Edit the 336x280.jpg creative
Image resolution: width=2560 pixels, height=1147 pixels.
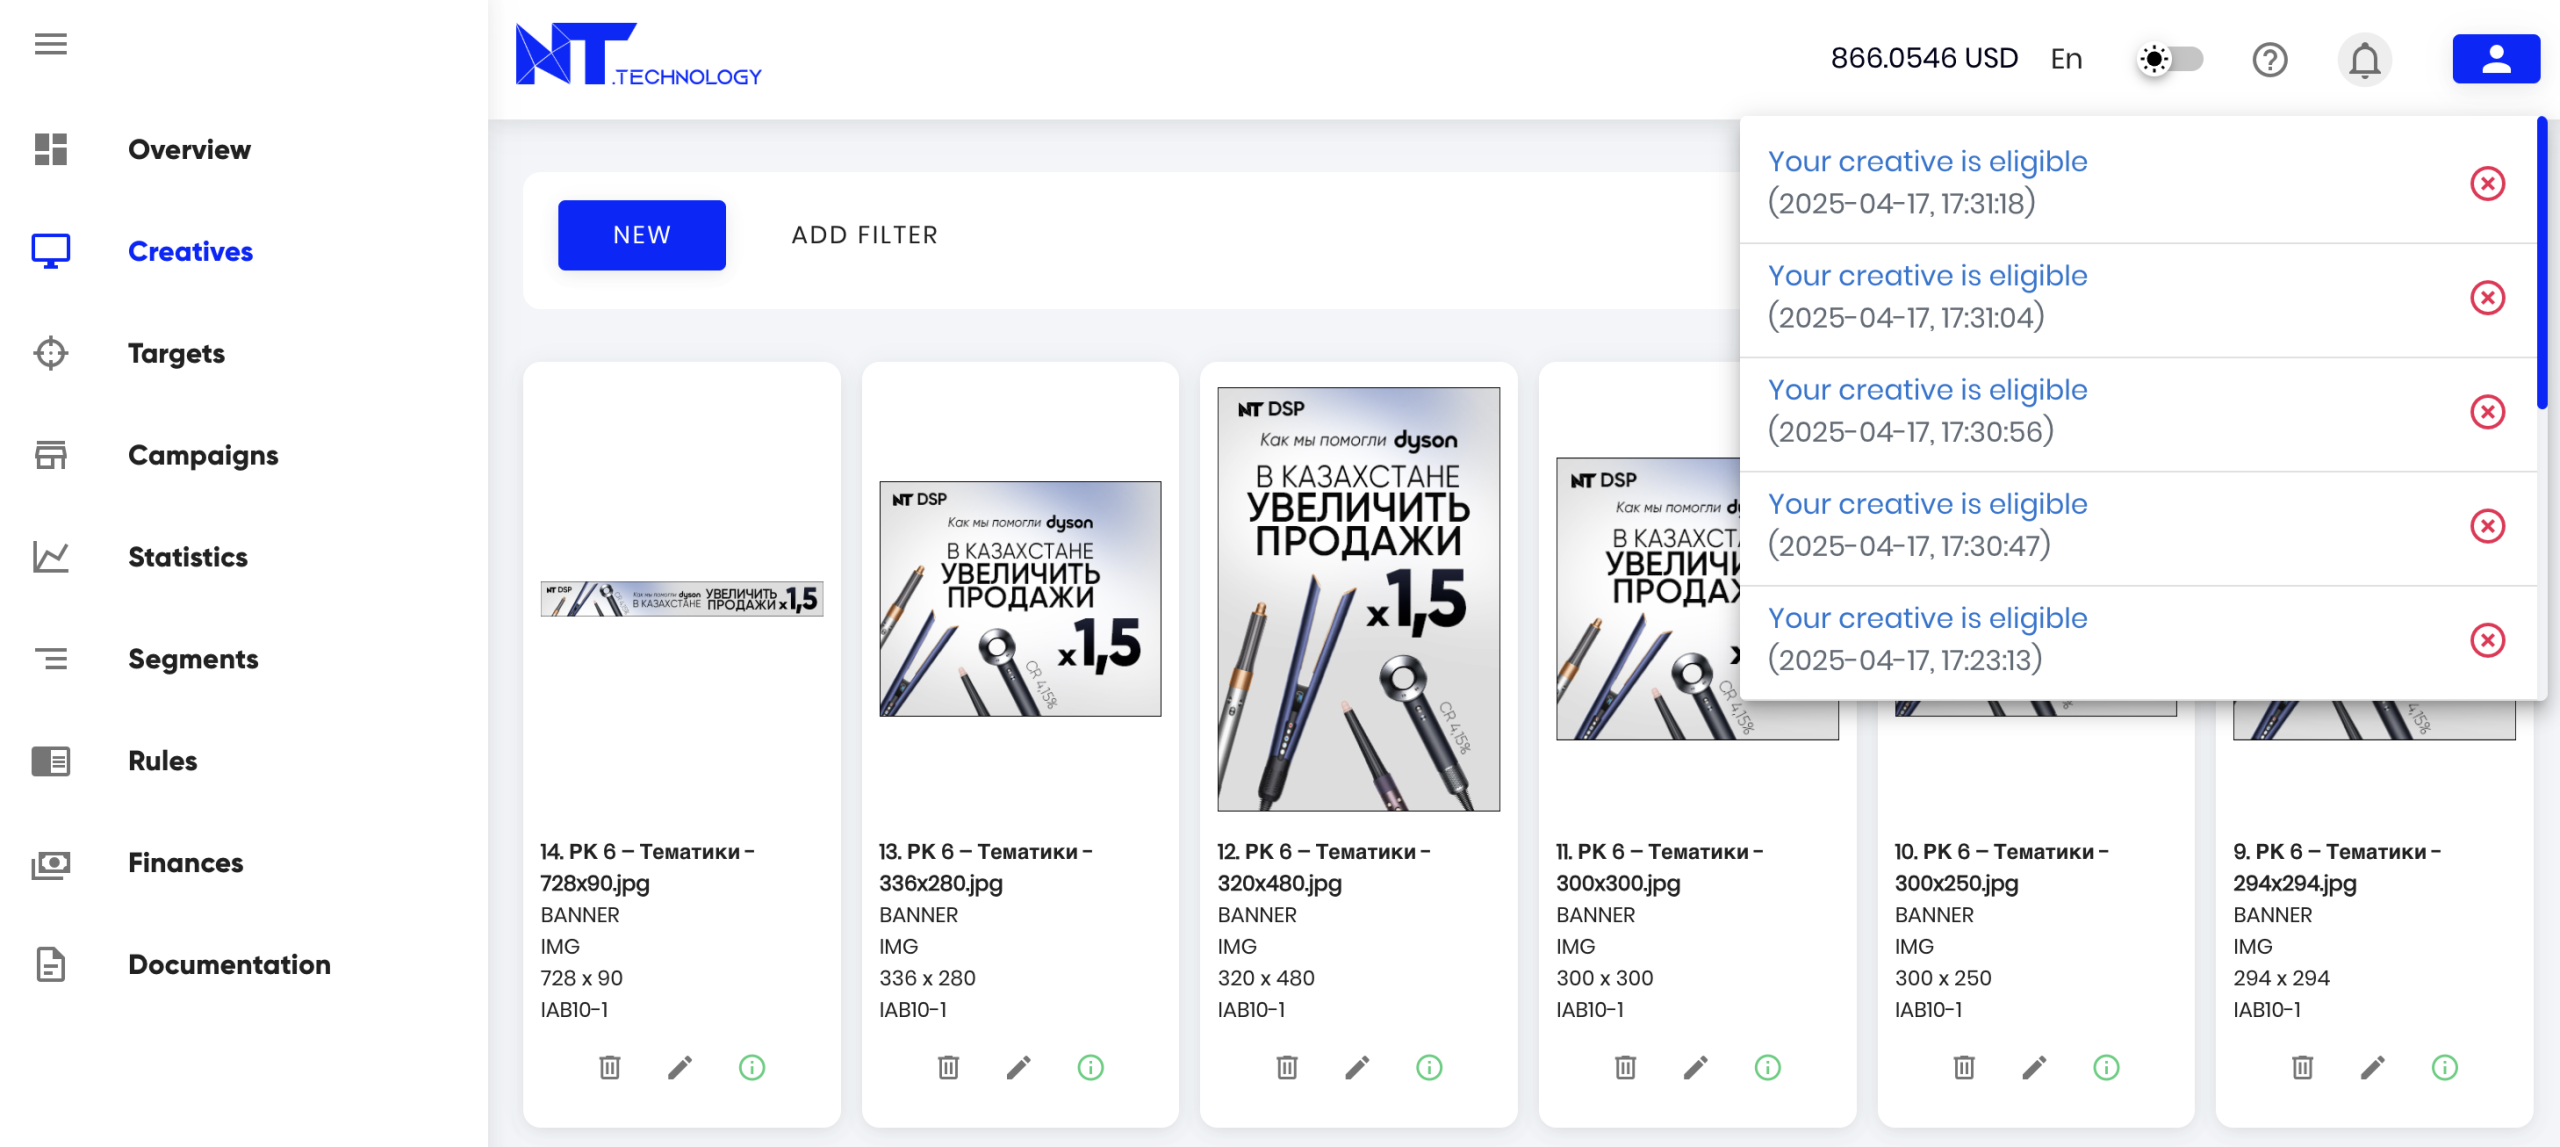1018,1067
